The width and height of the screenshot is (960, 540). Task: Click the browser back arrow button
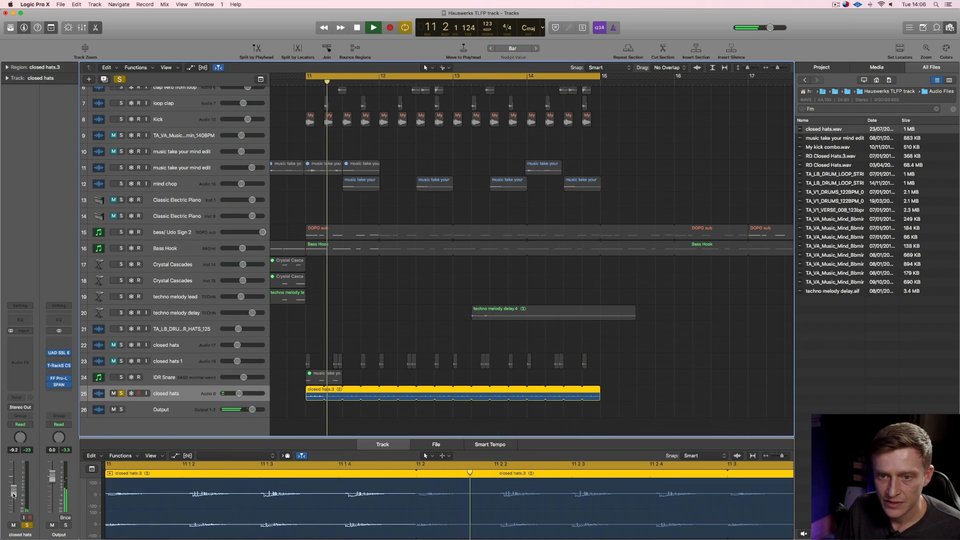click(804, 80)
